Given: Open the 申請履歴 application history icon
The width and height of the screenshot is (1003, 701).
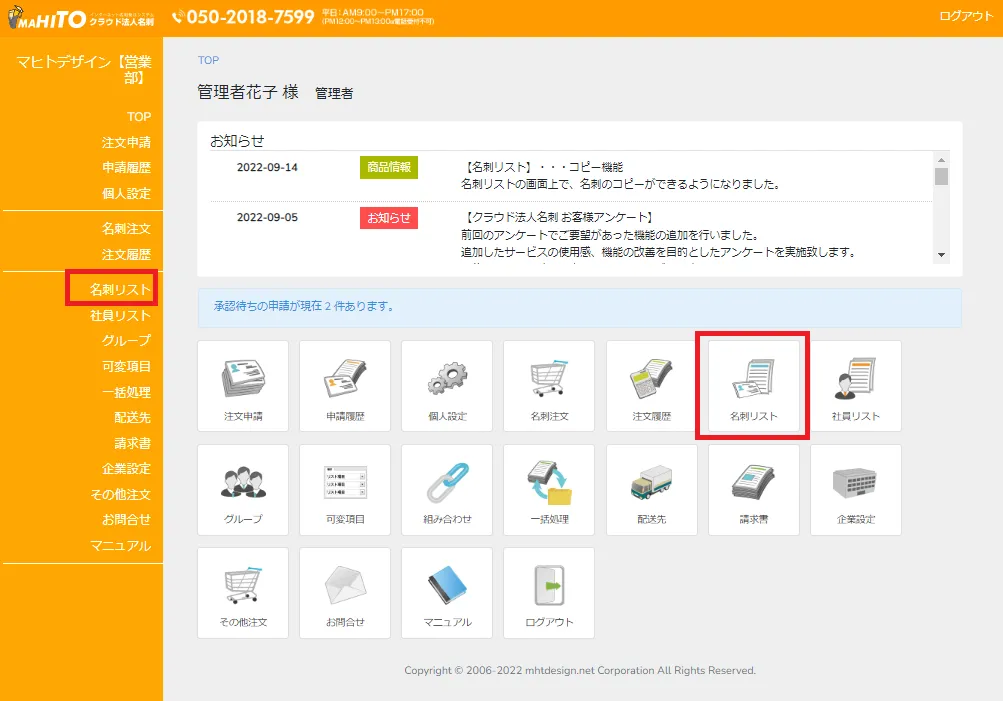Looking at the screenshot, I should (x=344, y=386).
